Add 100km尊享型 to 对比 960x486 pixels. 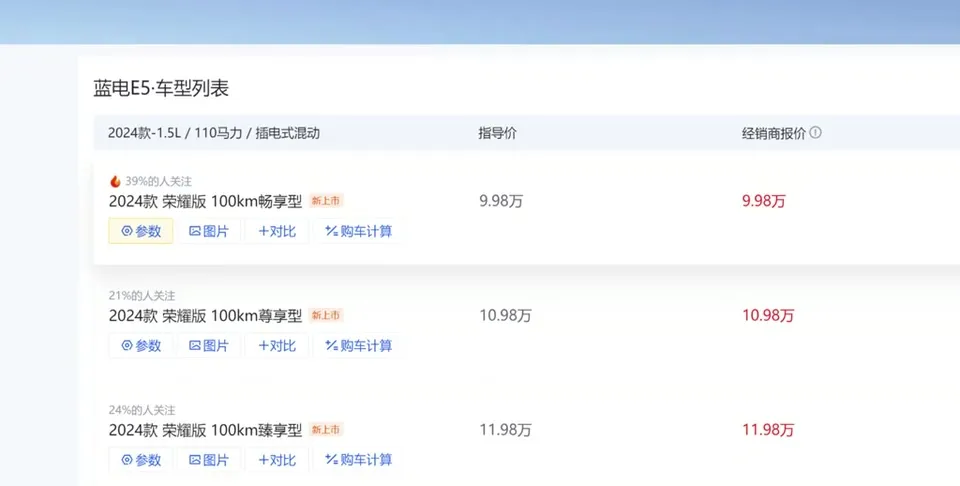[277, 345]
